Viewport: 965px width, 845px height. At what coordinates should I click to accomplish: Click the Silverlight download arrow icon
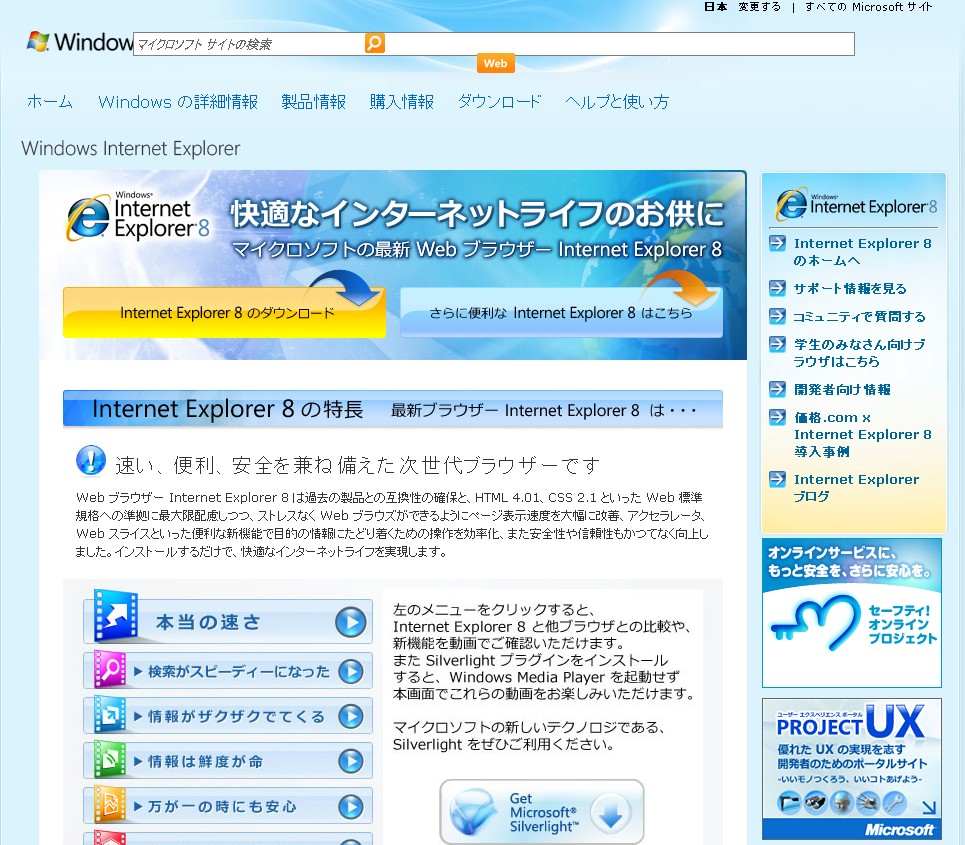611,814
